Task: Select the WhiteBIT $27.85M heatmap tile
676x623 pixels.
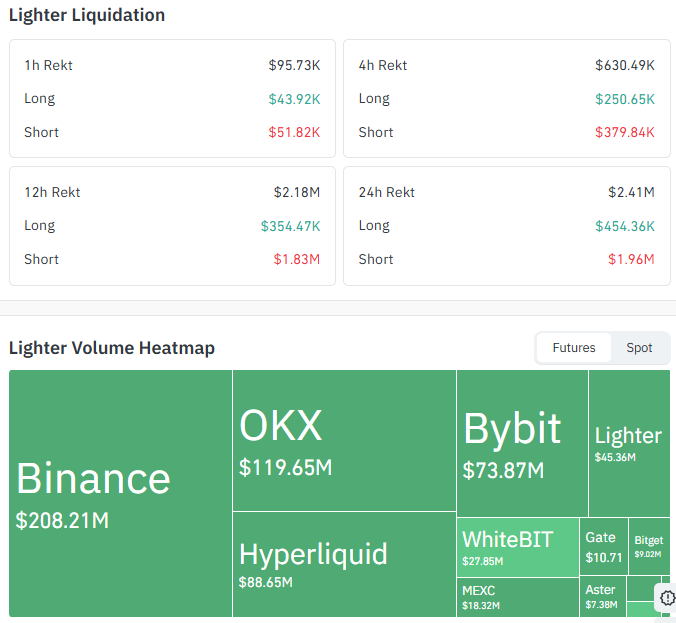Action: tap(518, 547)
